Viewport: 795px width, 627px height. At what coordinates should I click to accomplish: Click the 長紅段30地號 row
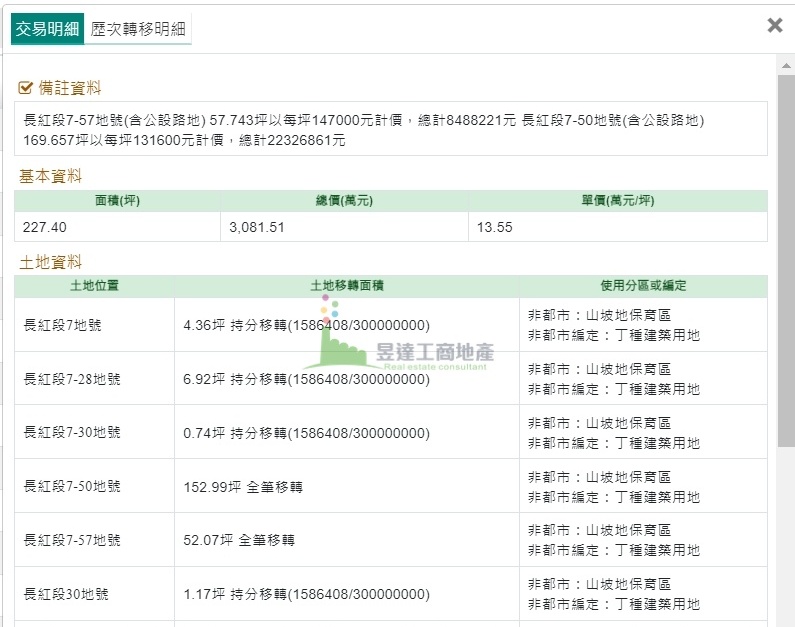(391, 594)
